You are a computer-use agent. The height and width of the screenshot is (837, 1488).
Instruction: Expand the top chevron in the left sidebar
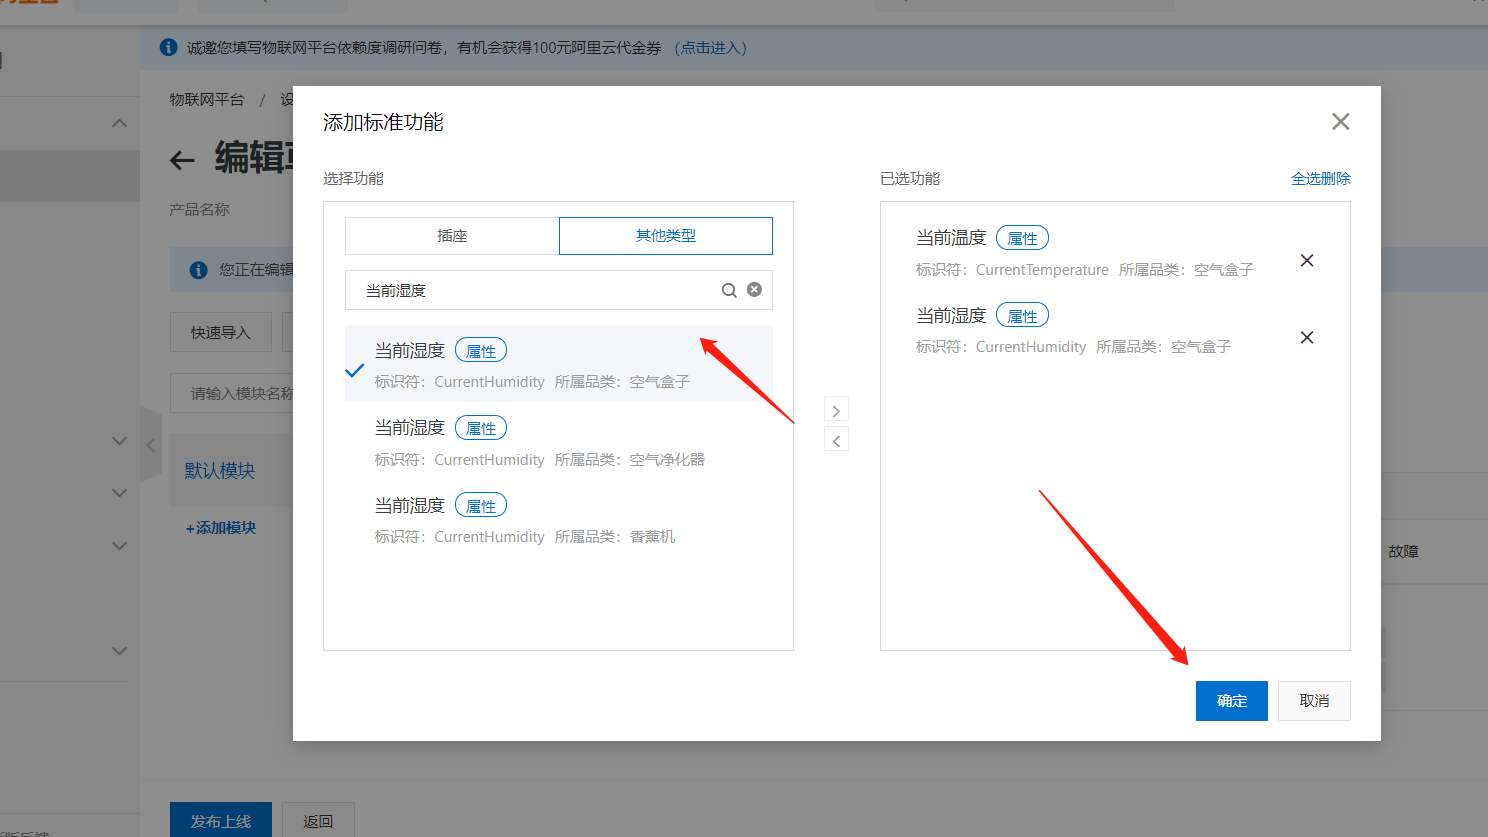click(x=119, y=122)
